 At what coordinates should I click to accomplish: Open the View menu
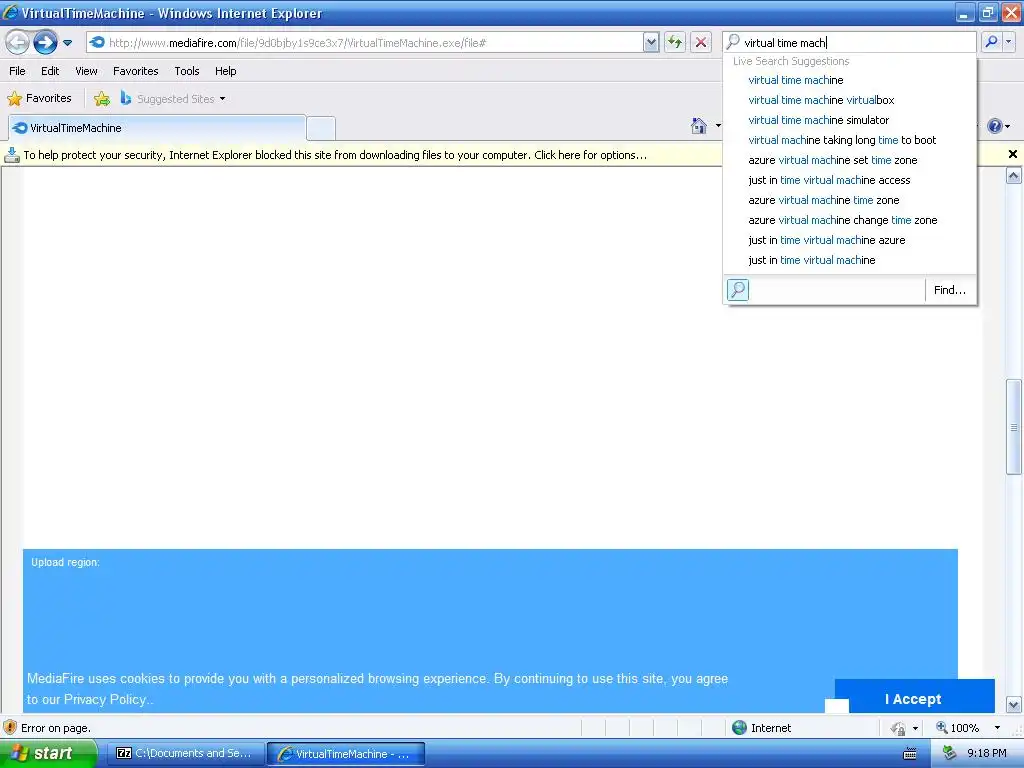pos(86,71)
